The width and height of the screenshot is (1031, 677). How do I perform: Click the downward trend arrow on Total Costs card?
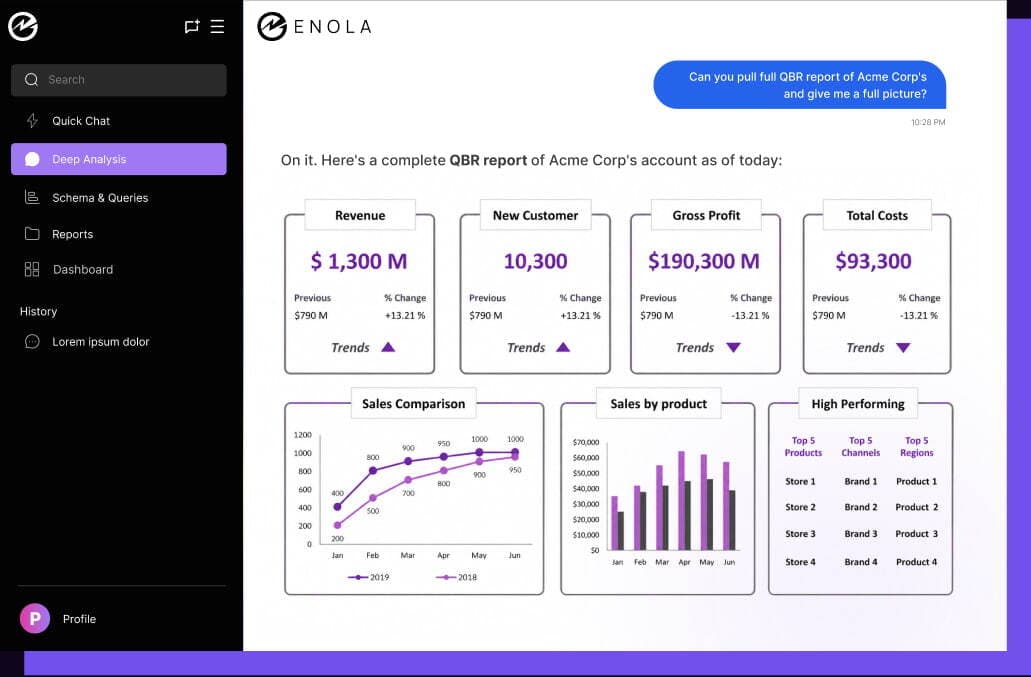pyautogui.click(x=903, y=347)
